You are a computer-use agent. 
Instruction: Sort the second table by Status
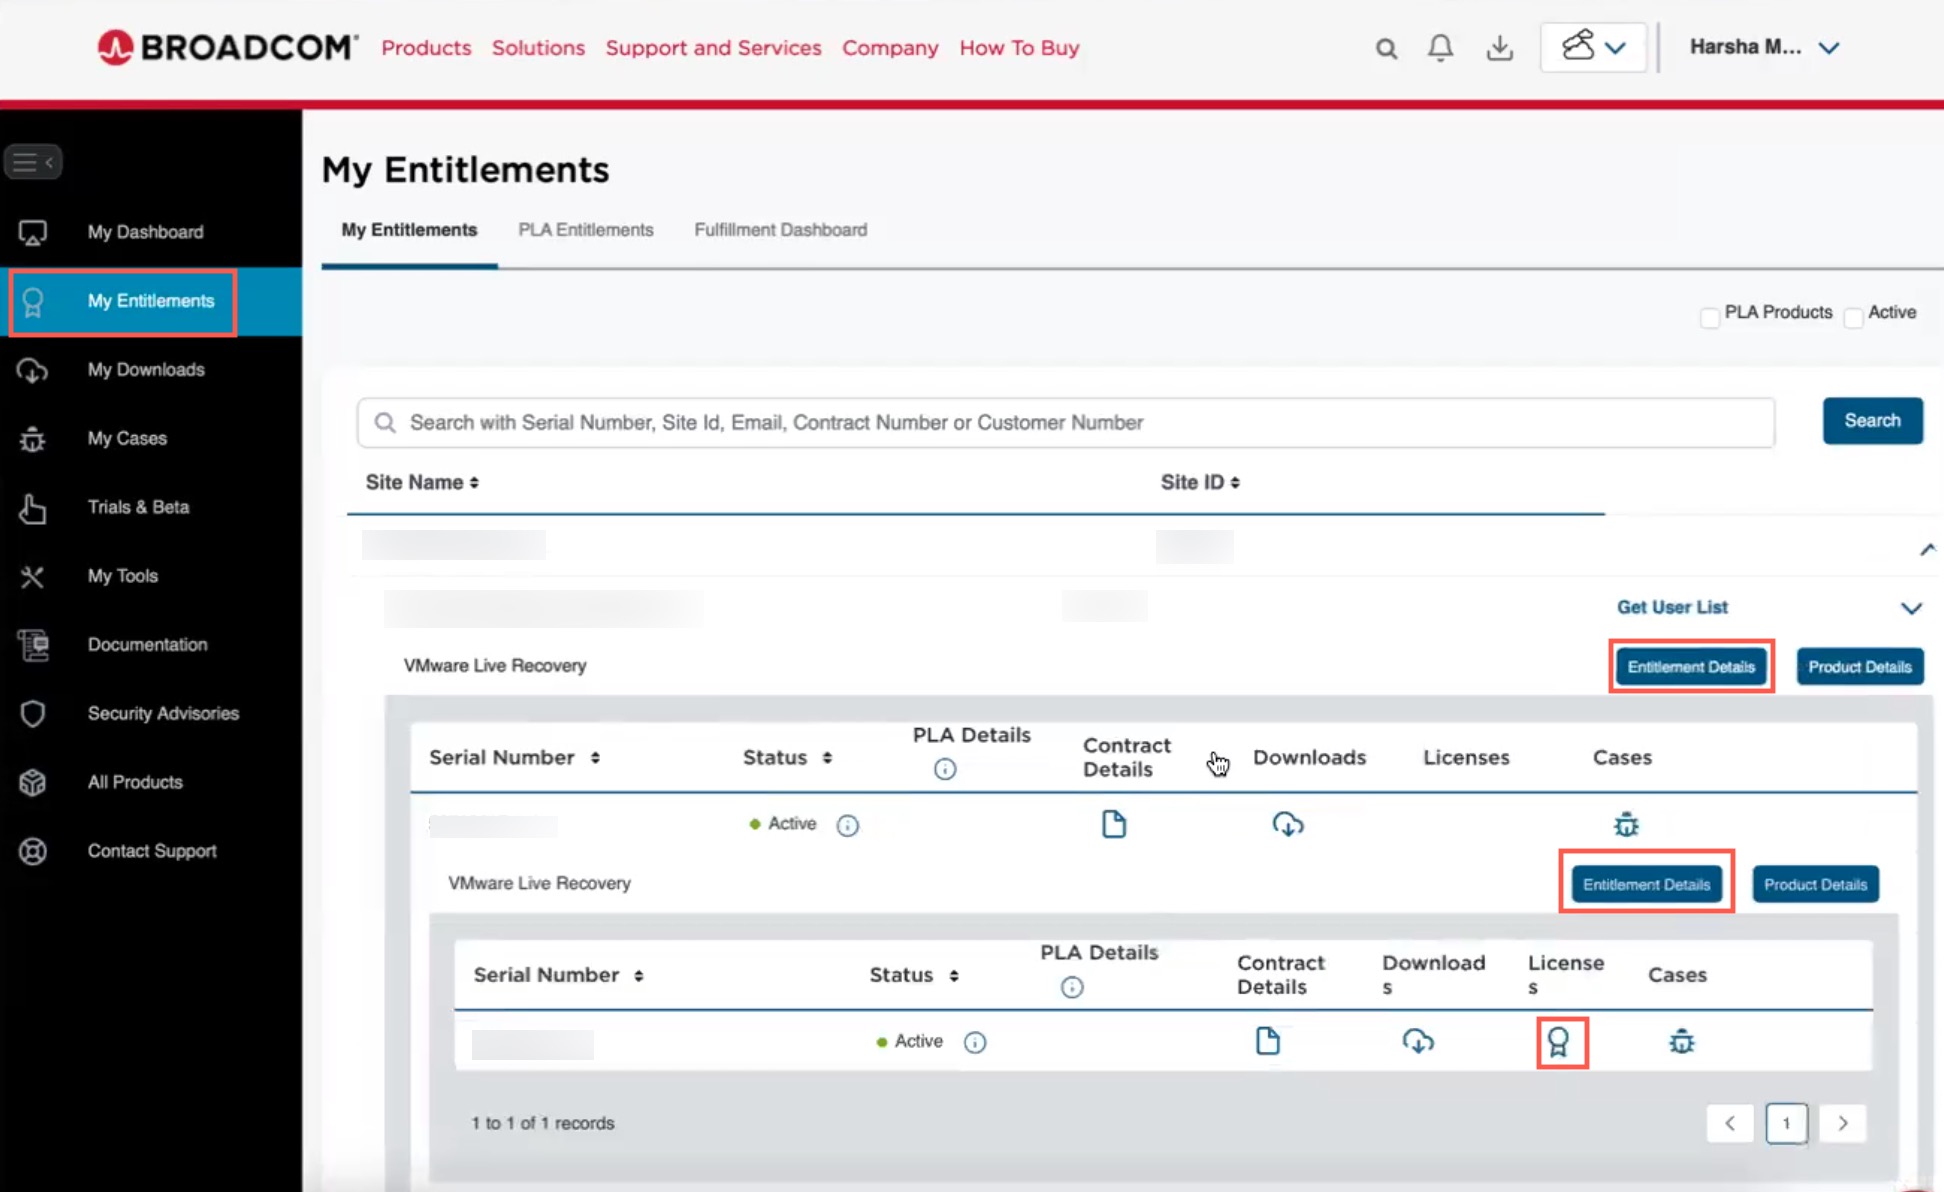914,975
